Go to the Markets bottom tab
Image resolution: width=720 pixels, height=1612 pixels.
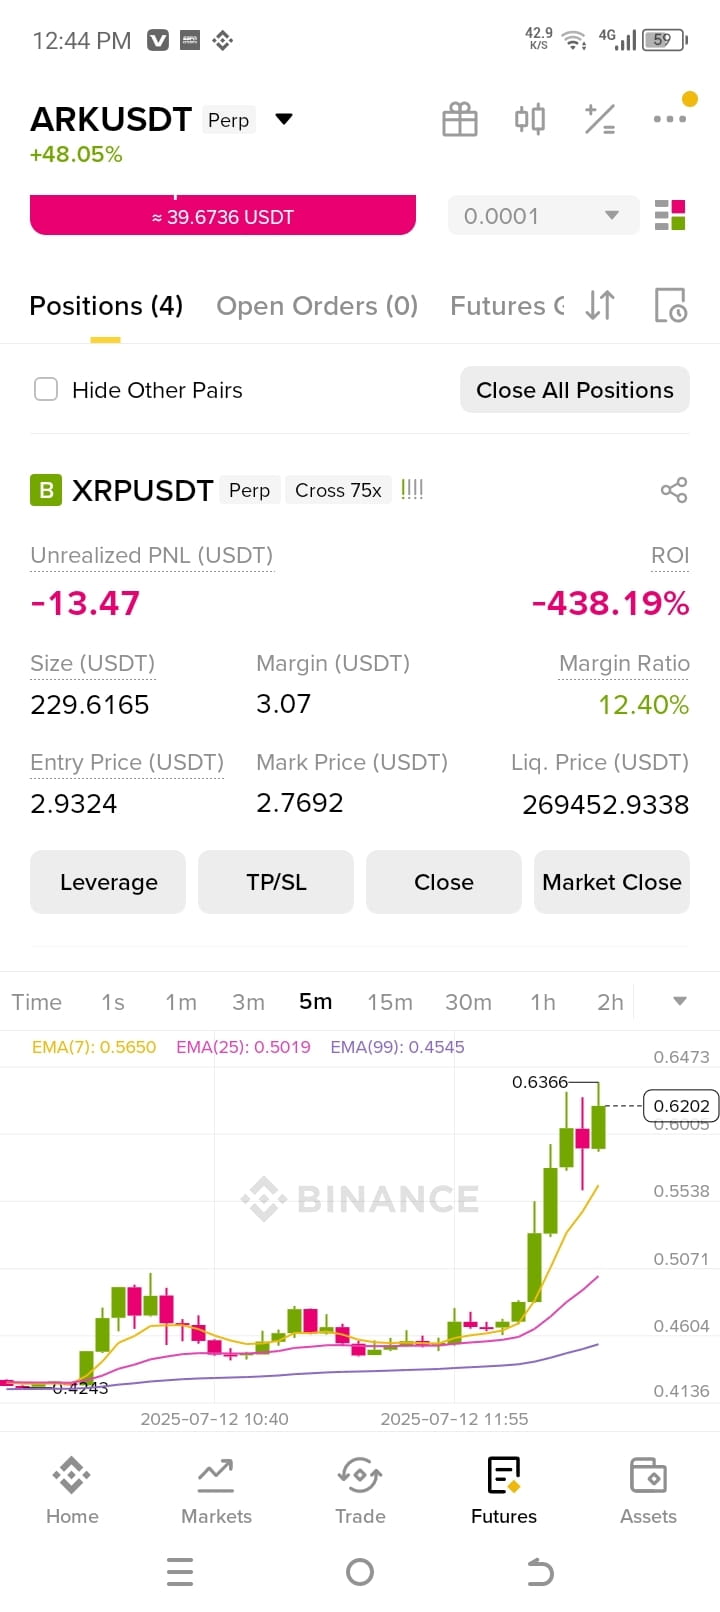tap(216, 1491)
